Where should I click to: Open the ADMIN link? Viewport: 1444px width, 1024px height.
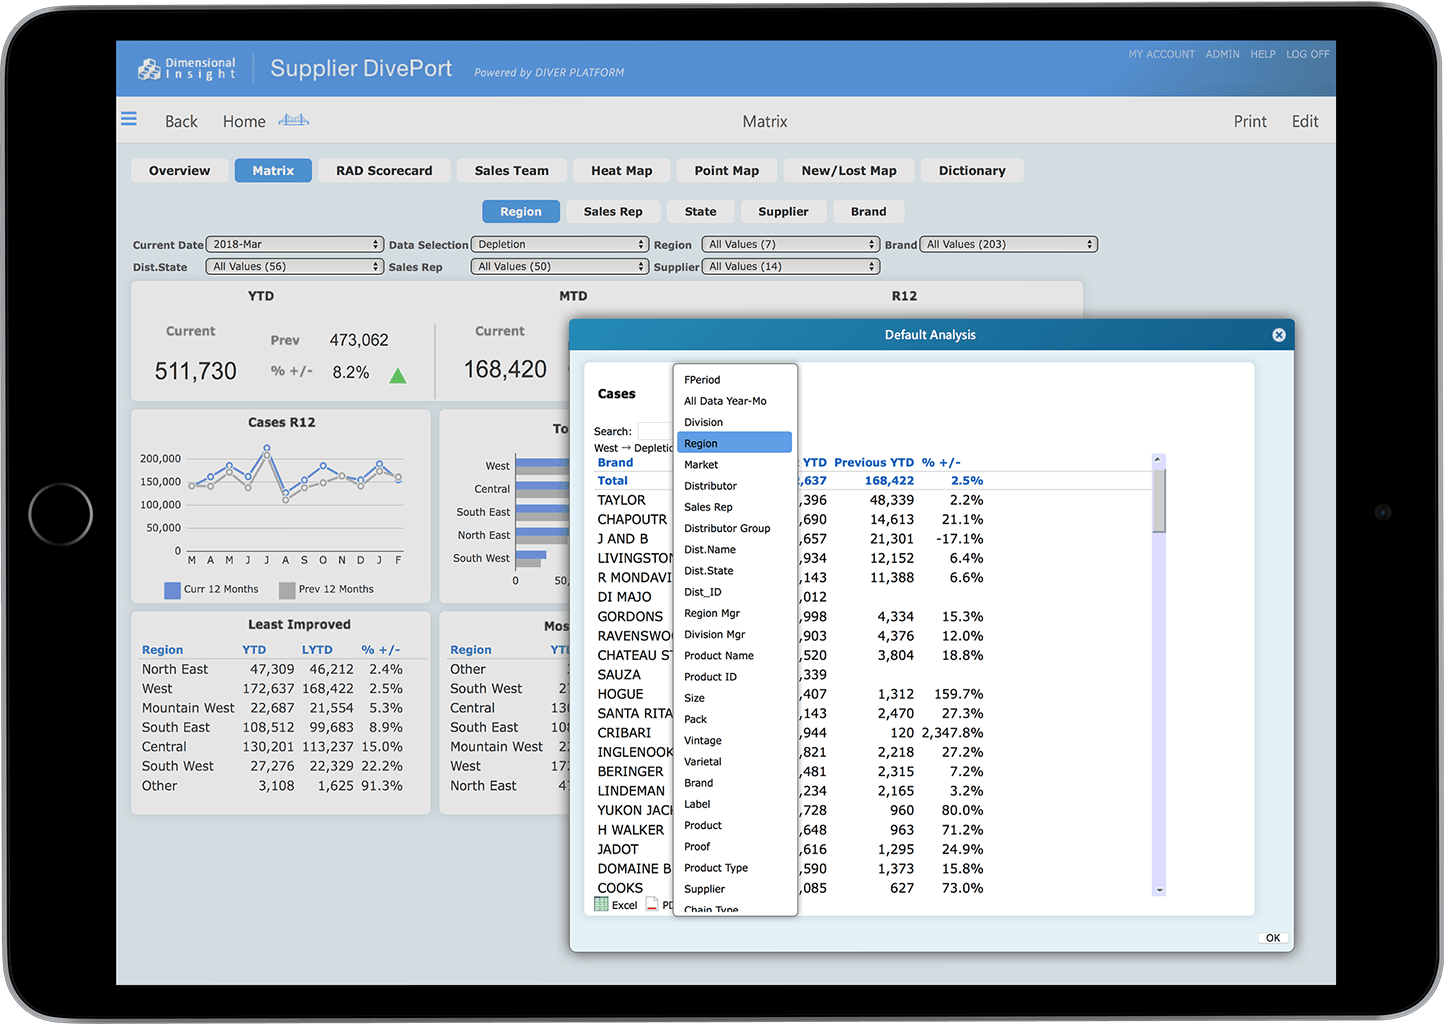click(1222, 54)
